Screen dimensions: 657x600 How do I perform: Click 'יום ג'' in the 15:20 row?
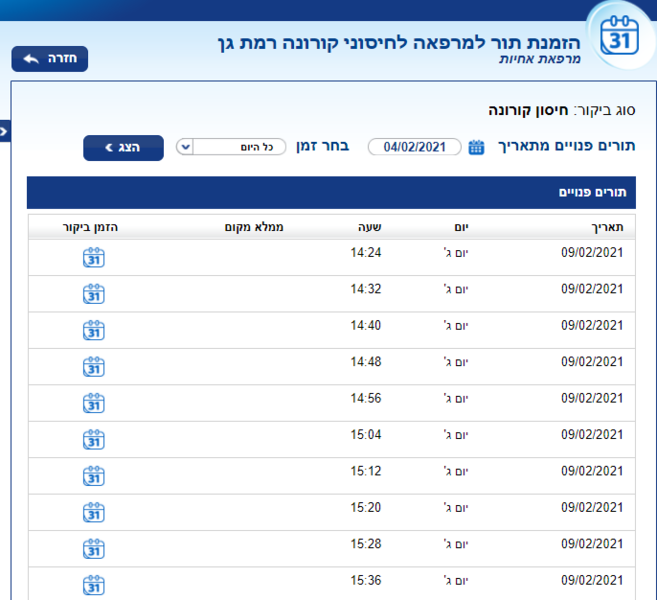coord(456,508)
